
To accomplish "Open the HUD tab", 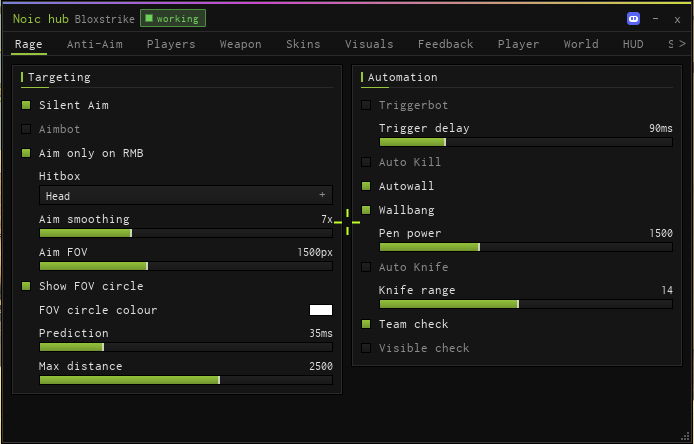I will [633, 44].
